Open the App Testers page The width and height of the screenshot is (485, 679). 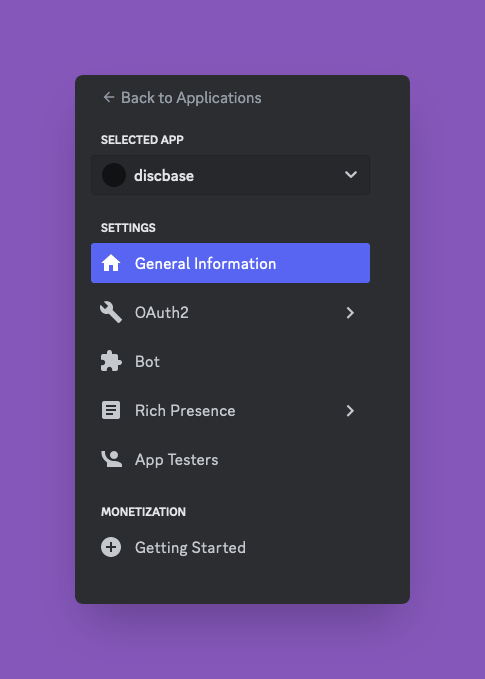click(230, 459)
